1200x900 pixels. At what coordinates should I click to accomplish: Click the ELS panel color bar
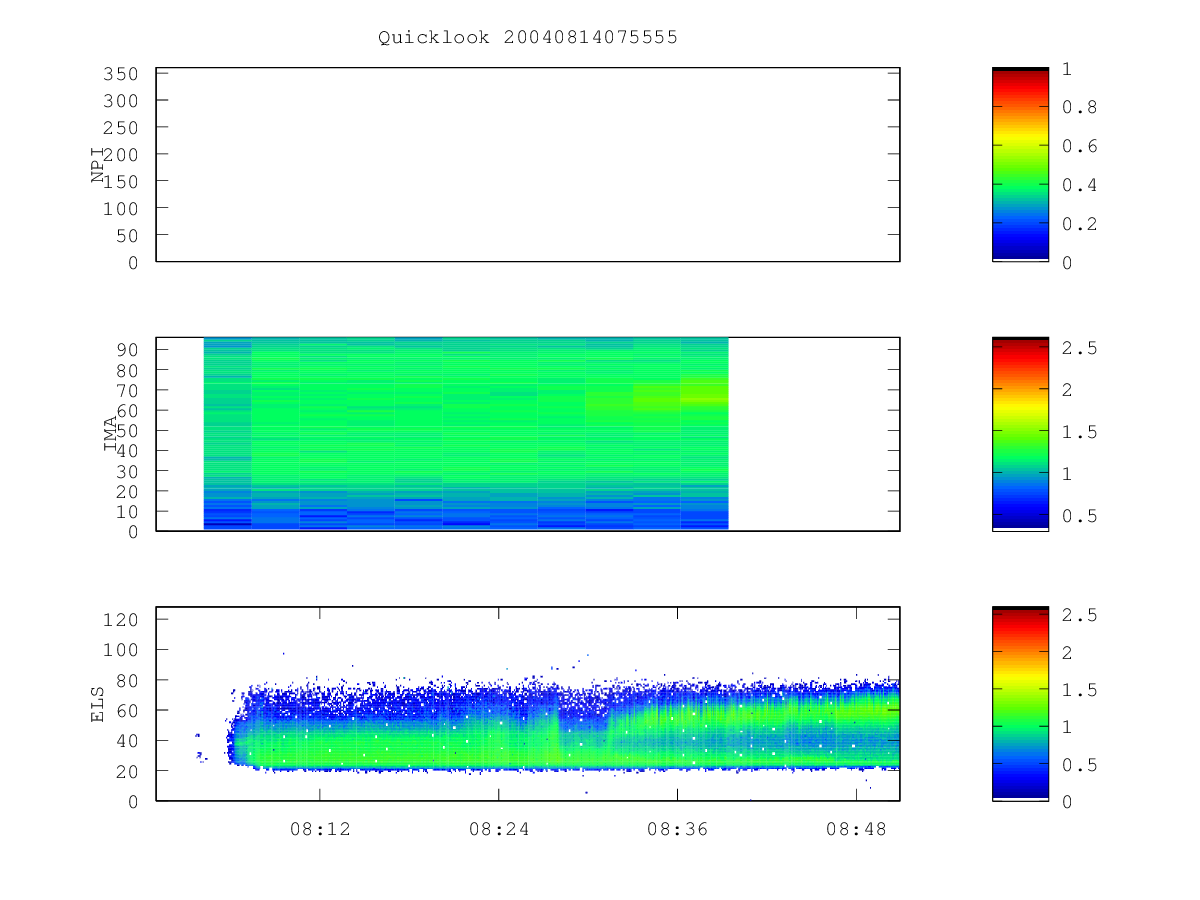(x=1020, y=704)
